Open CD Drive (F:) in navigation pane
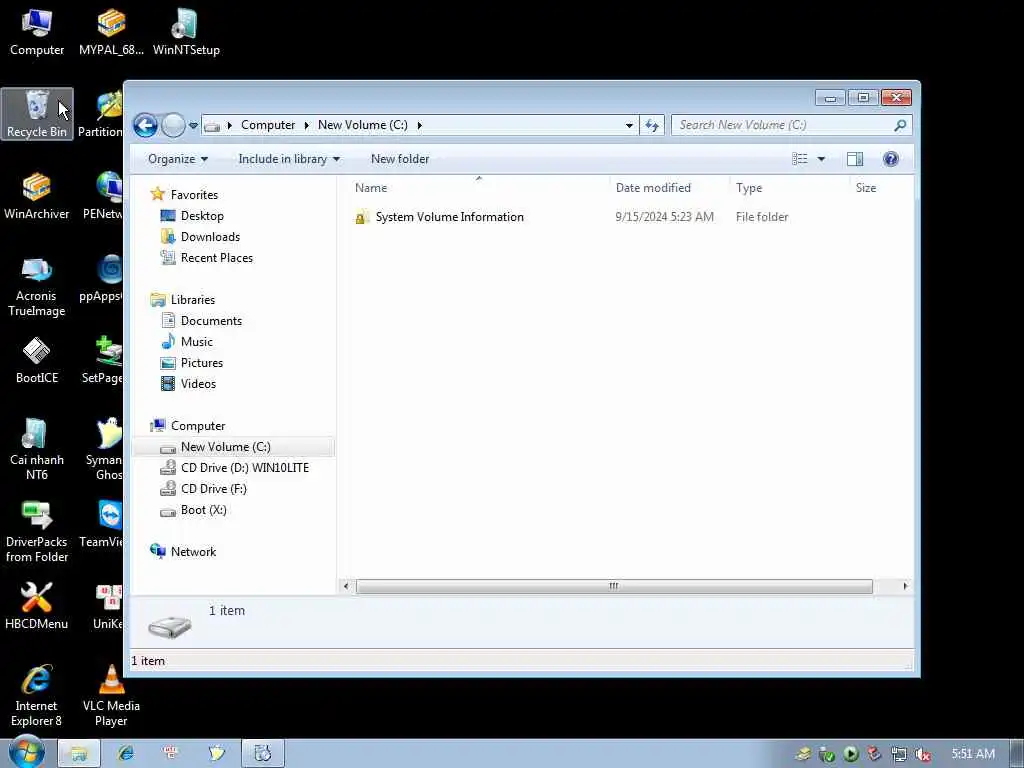 coord(214,488)
